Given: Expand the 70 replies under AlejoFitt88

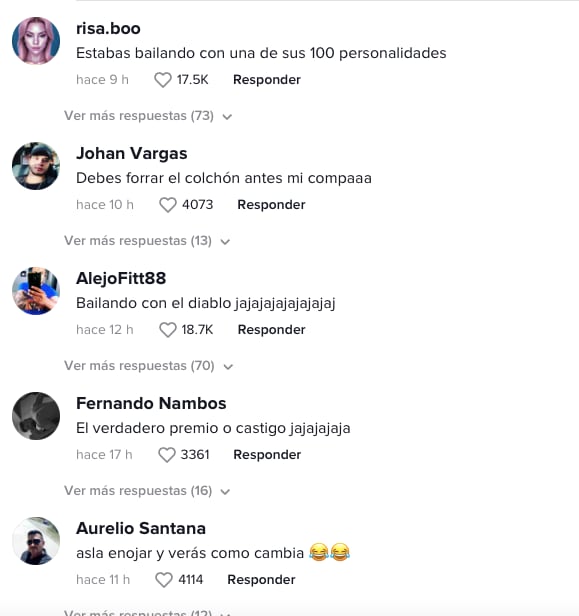Looking at the screenshot, I should coord(148,366).
